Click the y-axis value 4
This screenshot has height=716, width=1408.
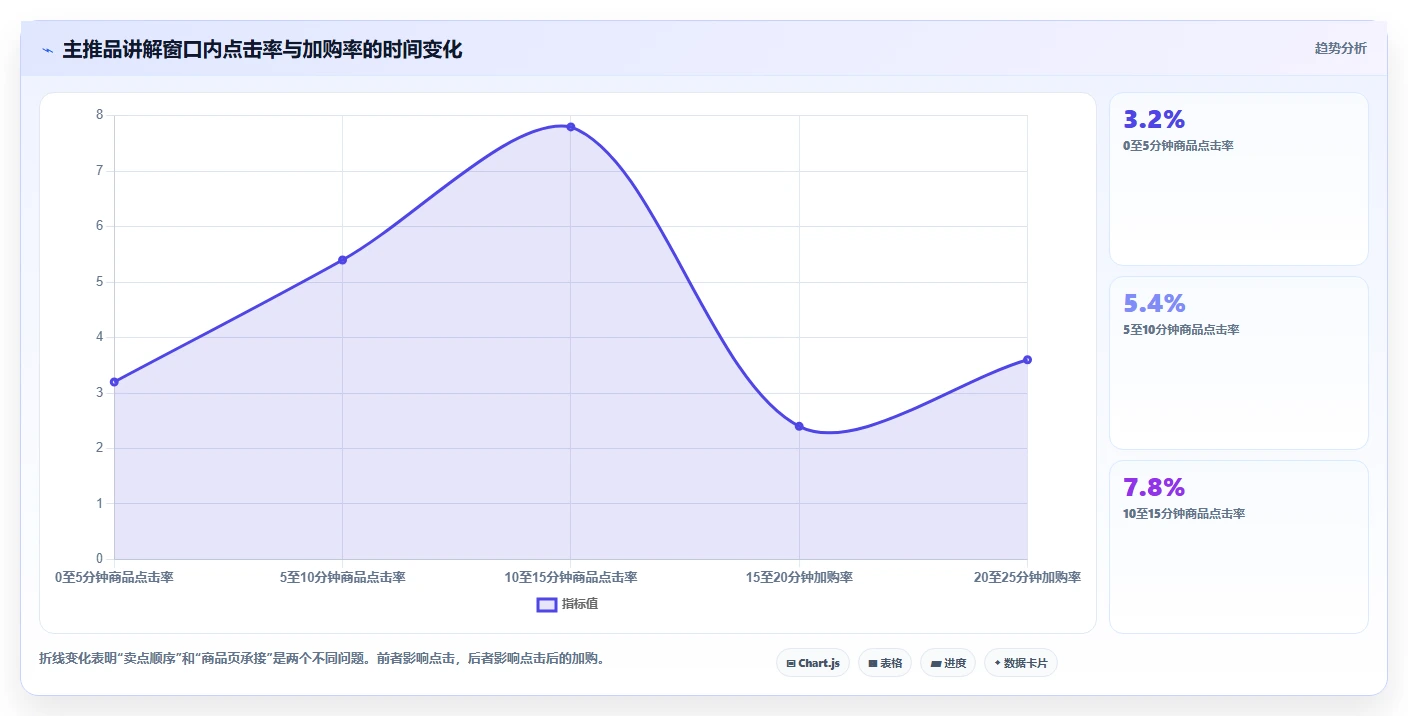tap(100, 337)
